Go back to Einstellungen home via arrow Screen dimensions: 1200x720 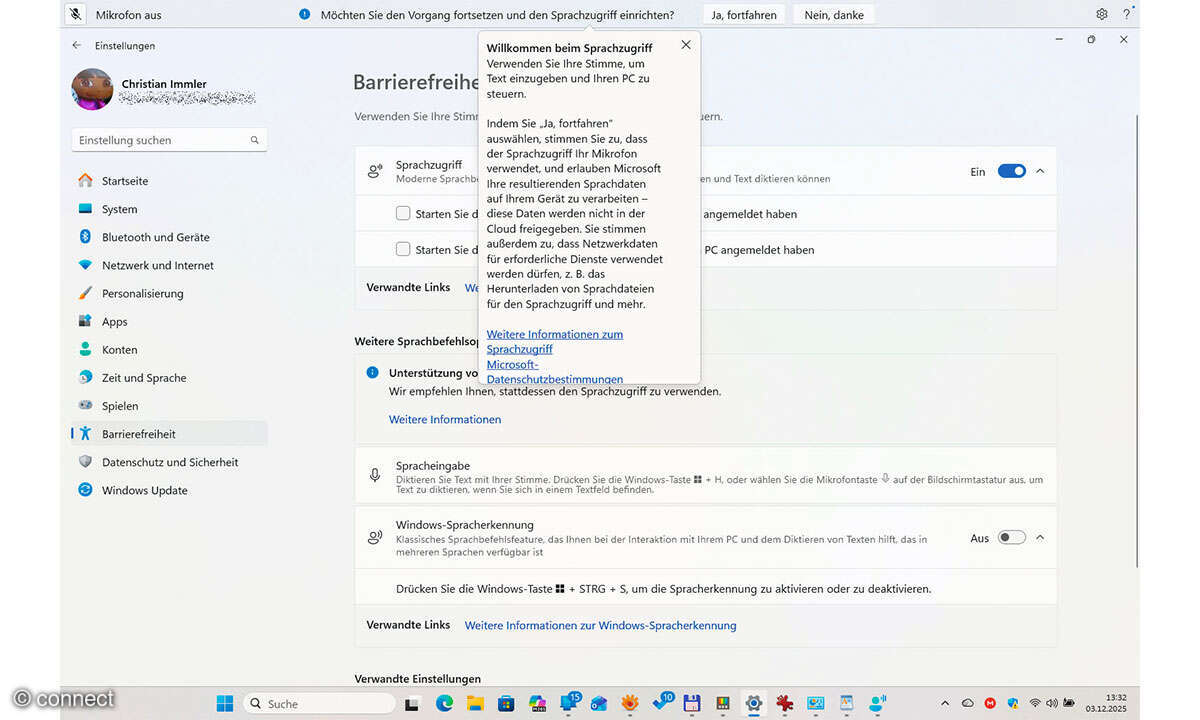[76, 45]
